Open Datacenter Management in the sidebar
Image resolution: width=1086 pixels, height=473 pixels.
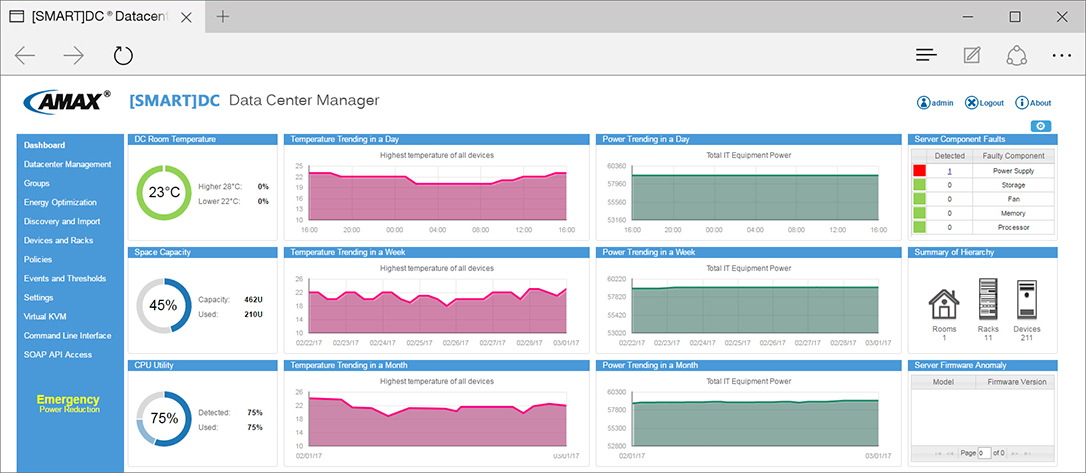point(67,164)
